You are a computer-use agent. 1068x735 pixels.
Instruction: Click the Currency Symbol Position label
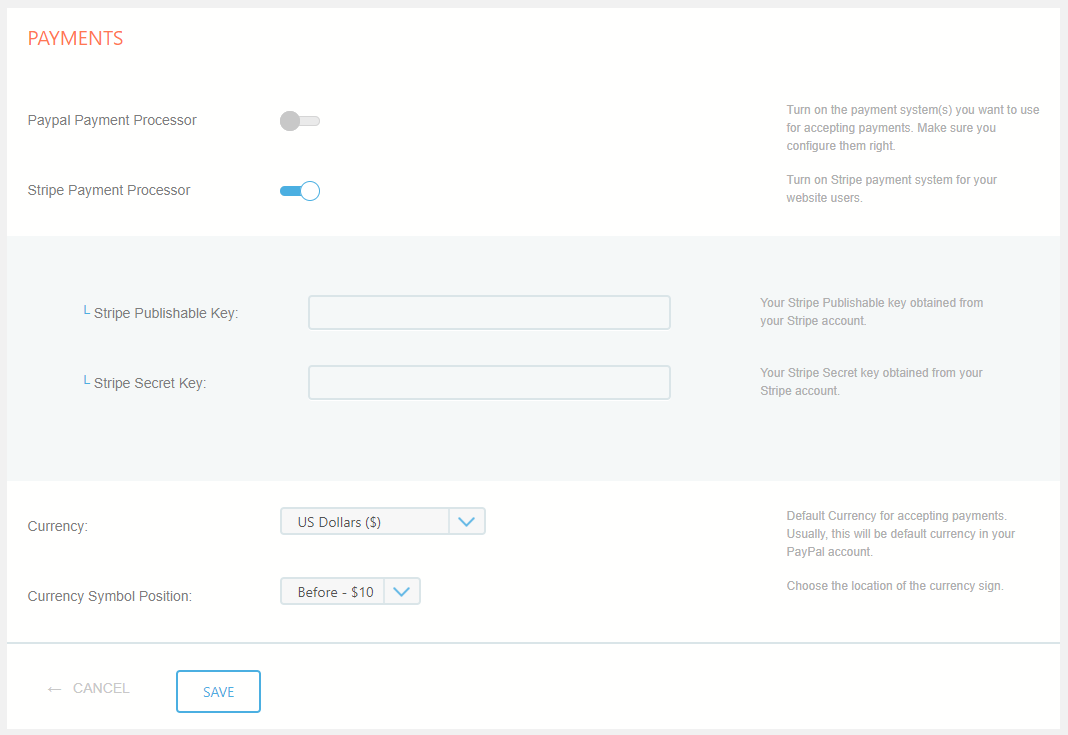pos(110,596)
